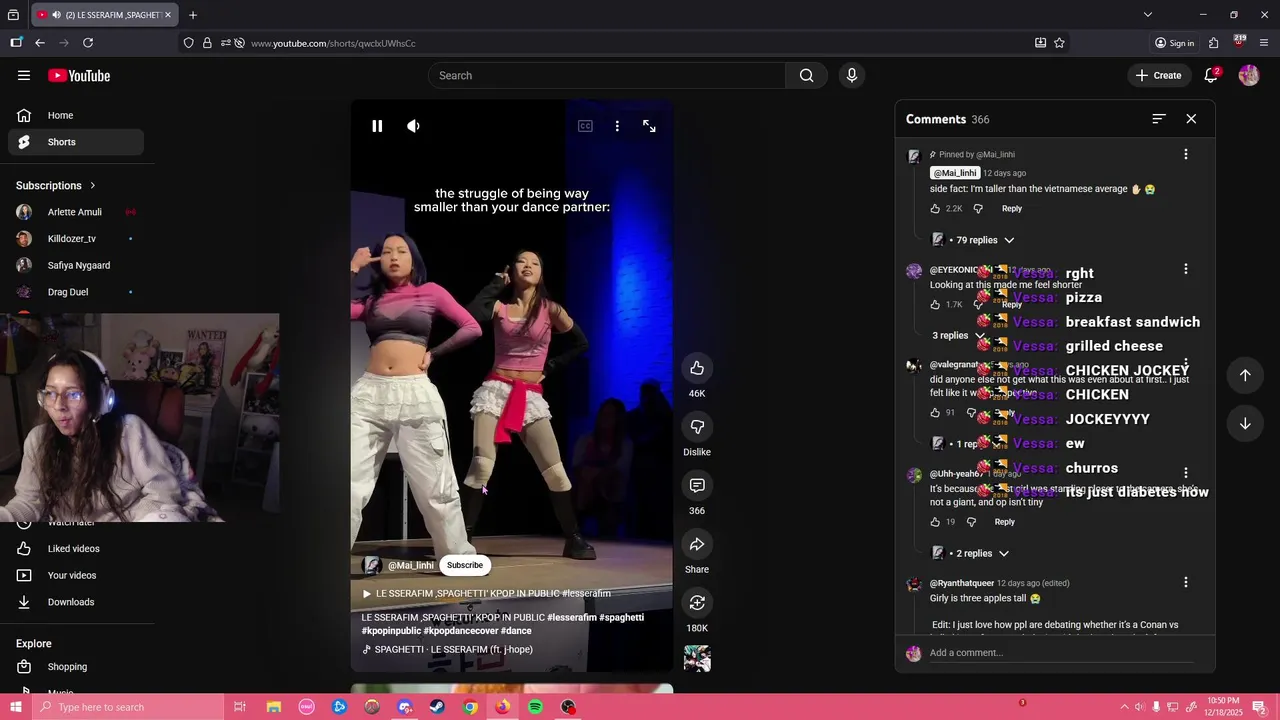Open Firefox extensions puzzle icon
The width and height of the screenshot is (1280, 720).
(1213, 43)
